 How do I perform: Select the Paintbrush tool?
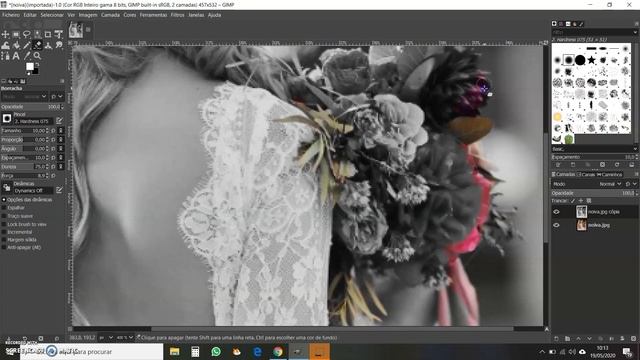[27, 45]
